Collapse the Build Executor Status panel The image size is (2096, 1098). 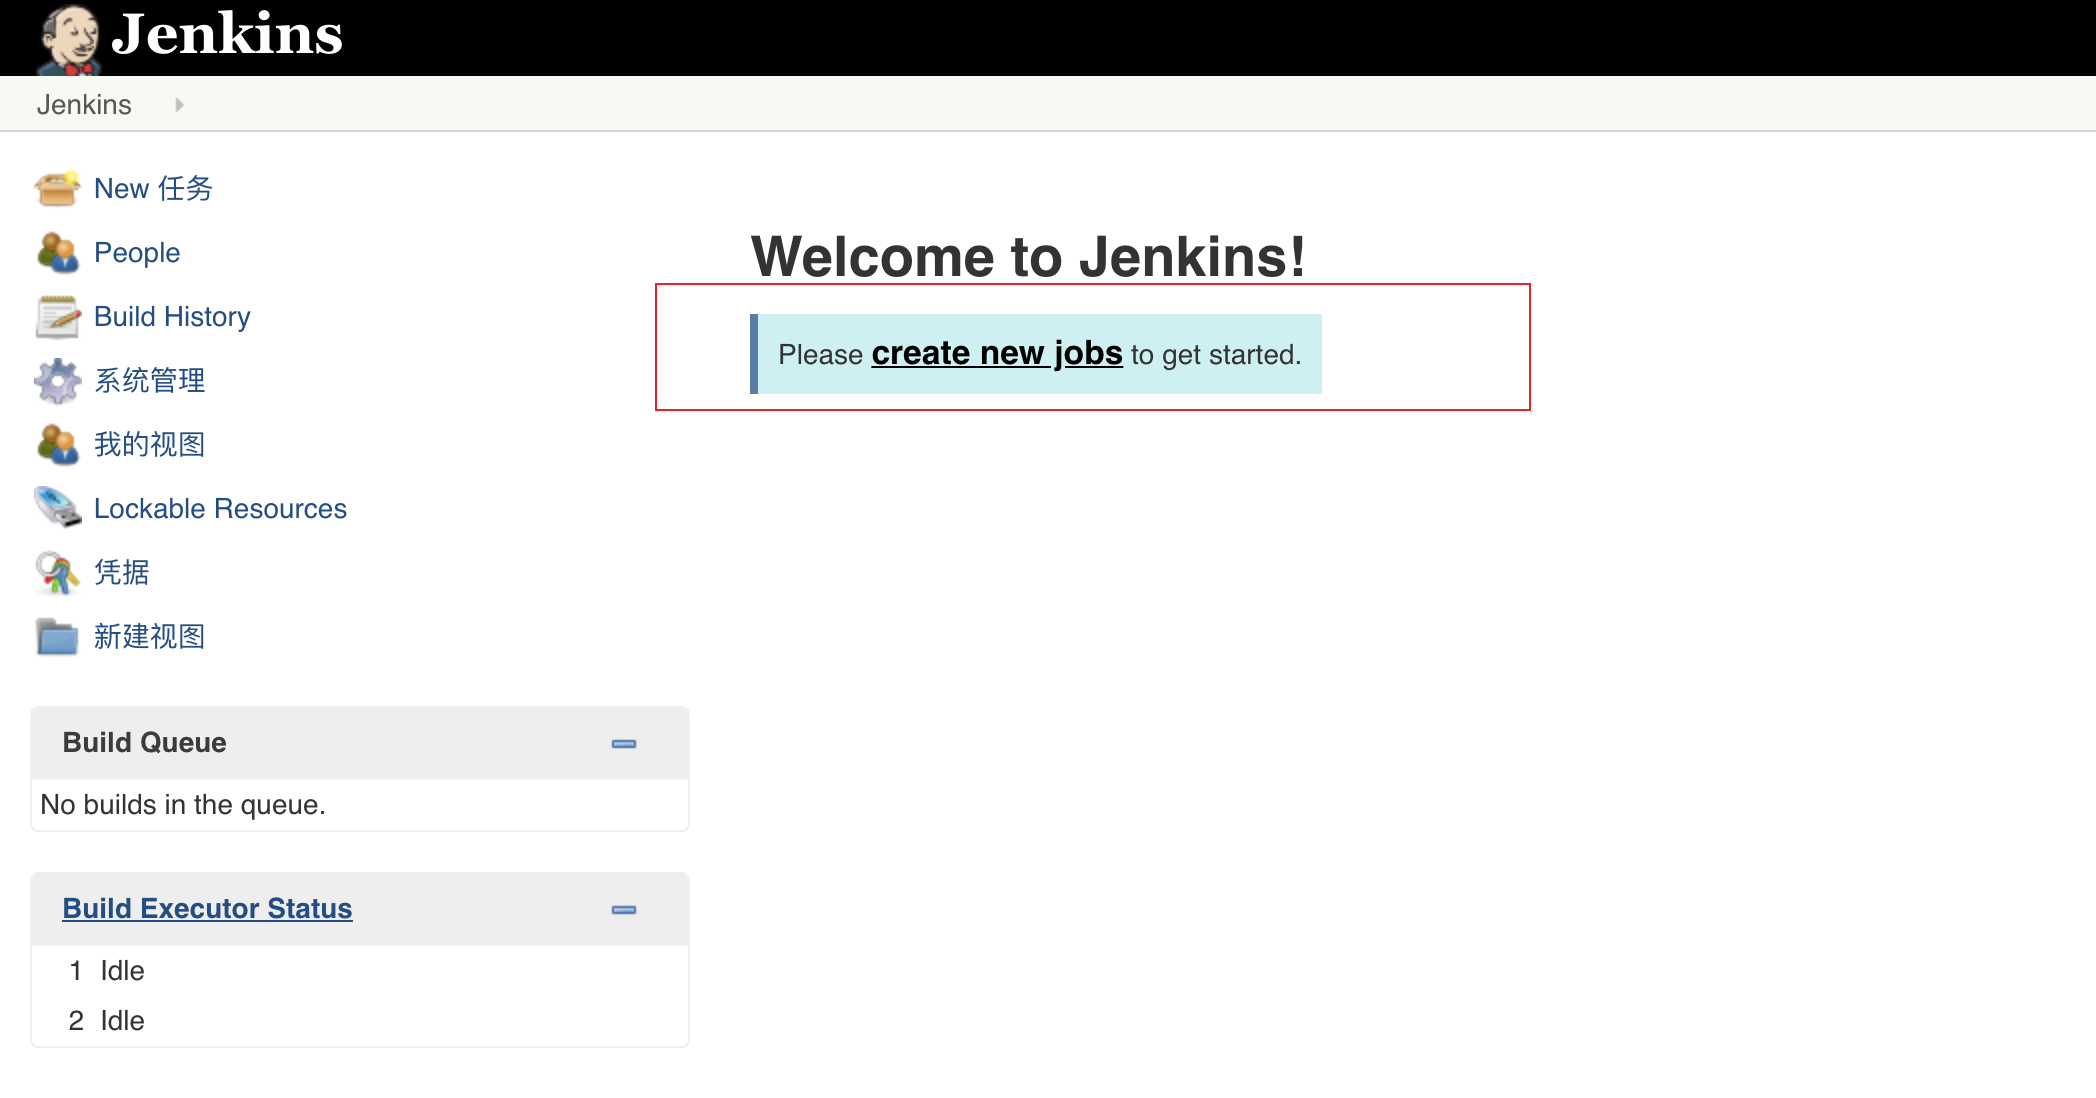pos(624,909)
